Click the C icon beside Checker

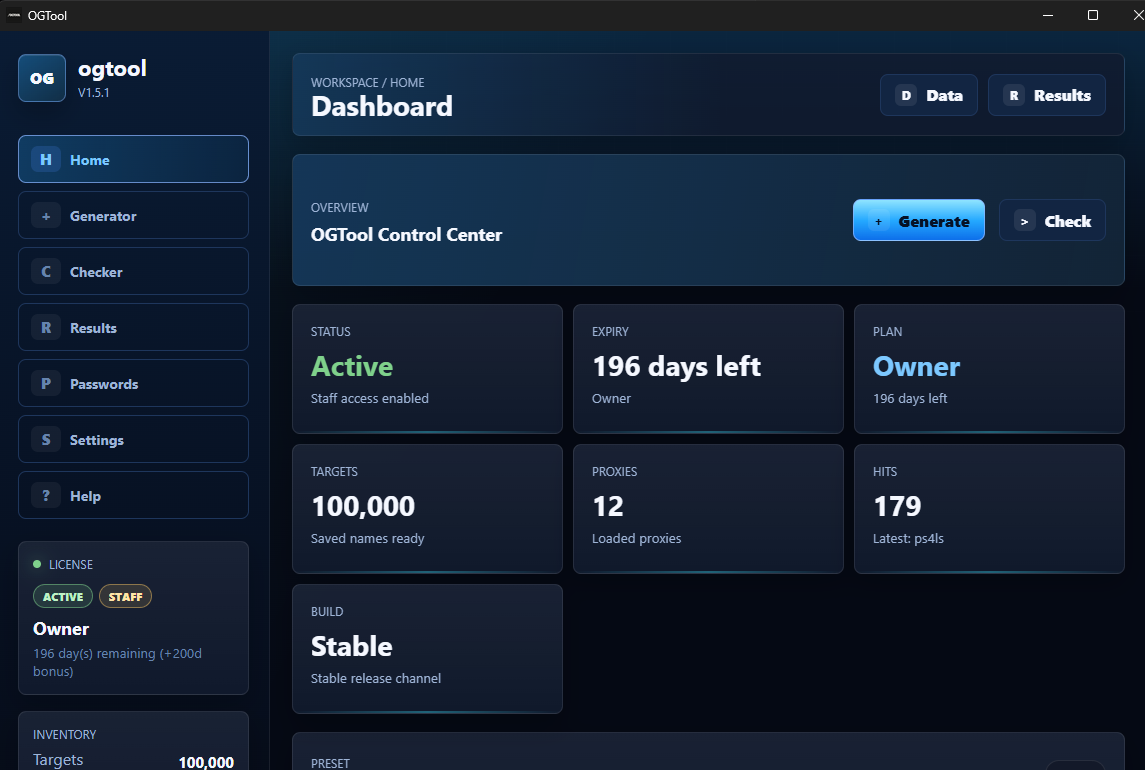(46, 272)
